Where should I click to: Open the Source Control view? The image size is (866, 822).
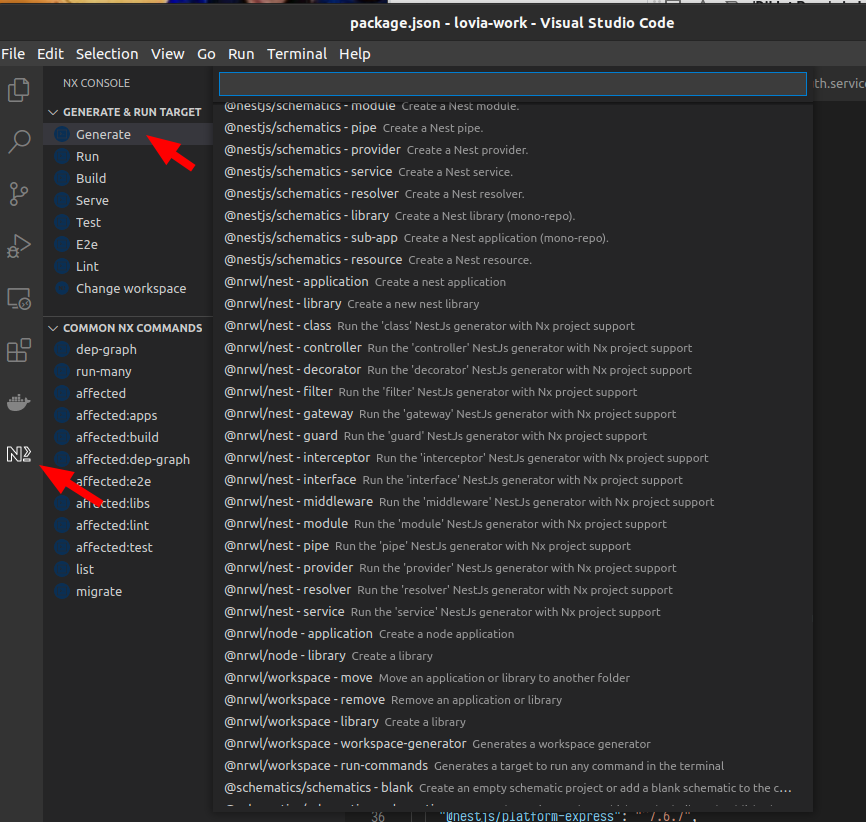[19, 194]
